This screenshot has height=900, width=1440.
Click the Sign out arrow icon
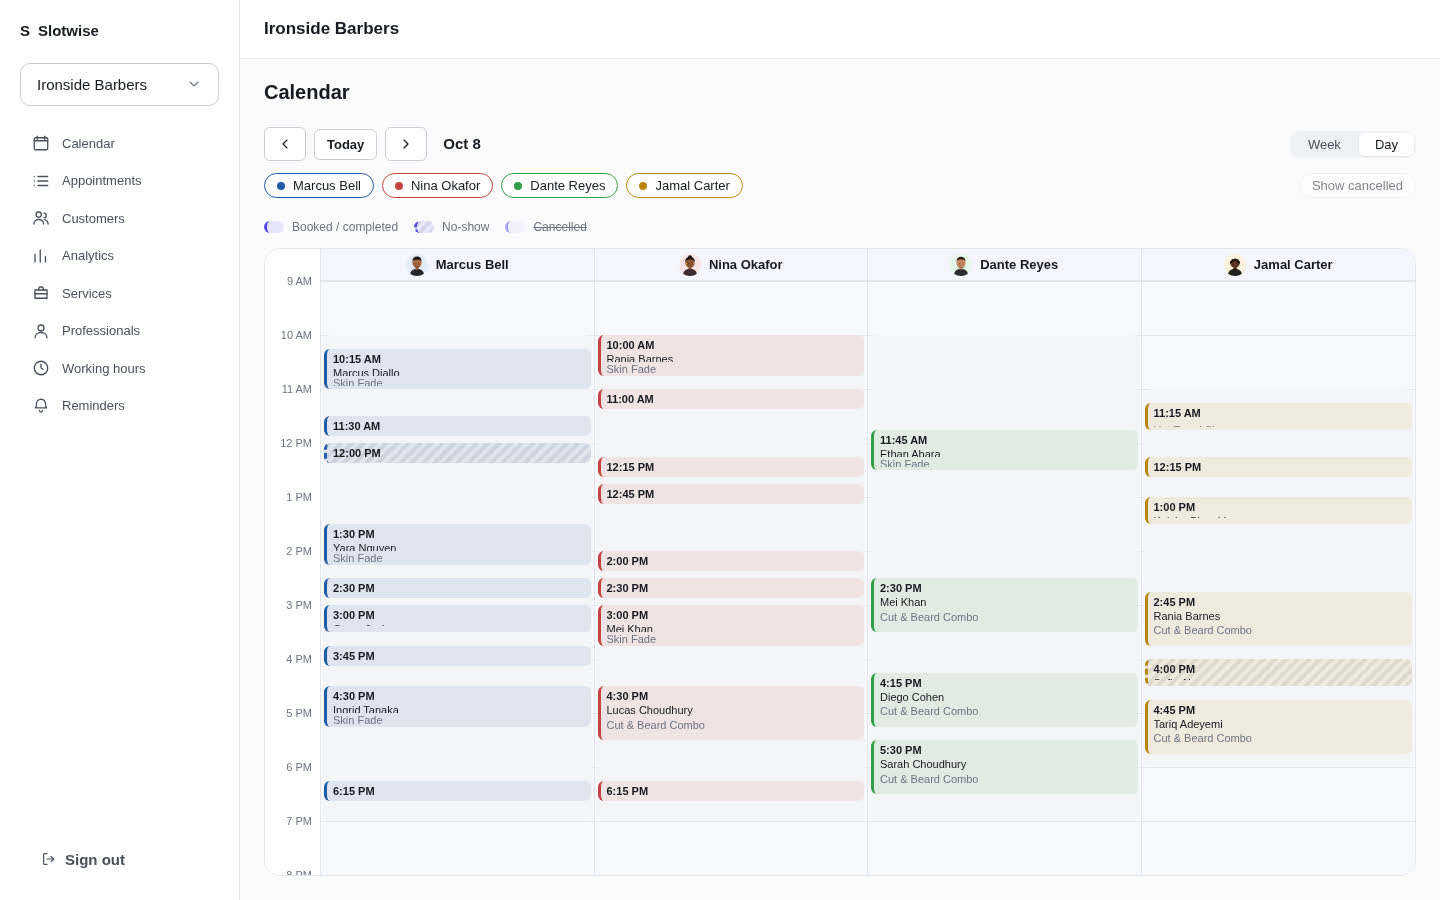(48, 859)
